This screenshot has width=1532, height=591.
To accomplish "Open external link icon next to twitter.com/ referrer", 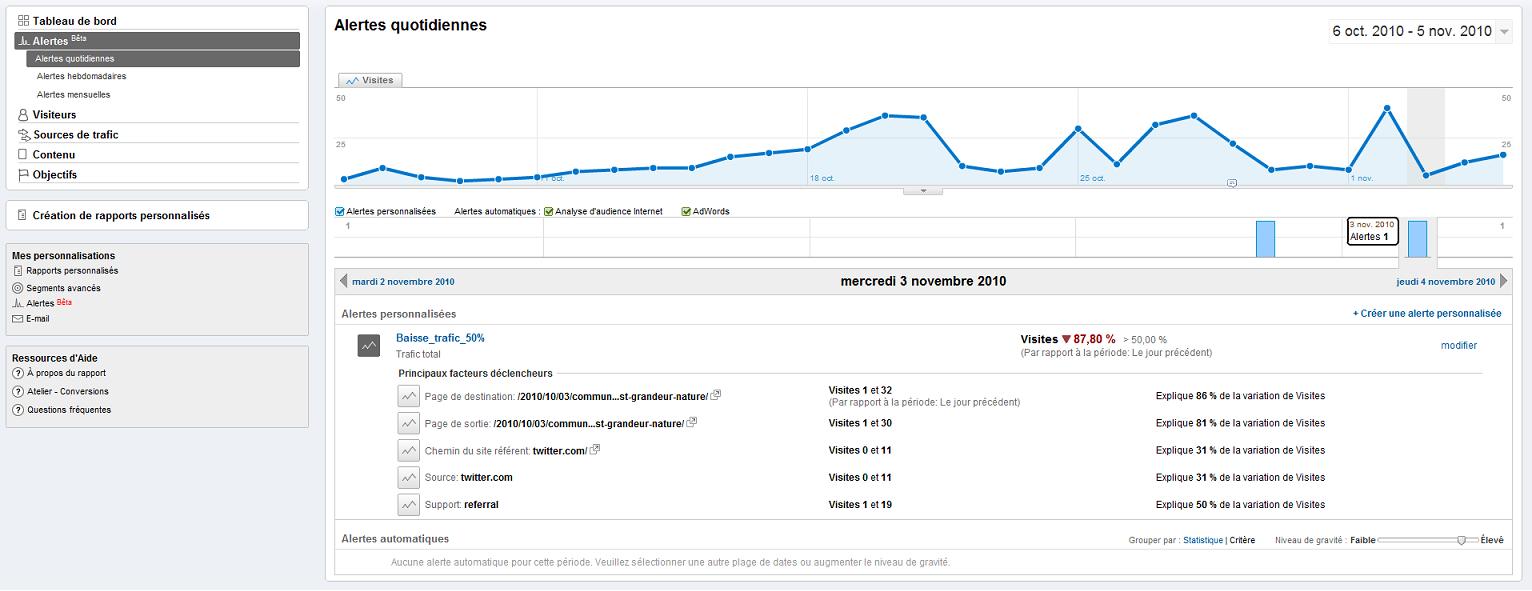I will [x=595, y=450].
